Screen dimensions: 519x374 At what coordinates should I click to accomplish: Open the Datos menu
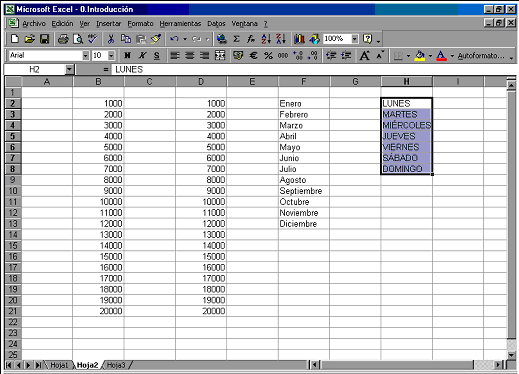click(x=216, y=23)
